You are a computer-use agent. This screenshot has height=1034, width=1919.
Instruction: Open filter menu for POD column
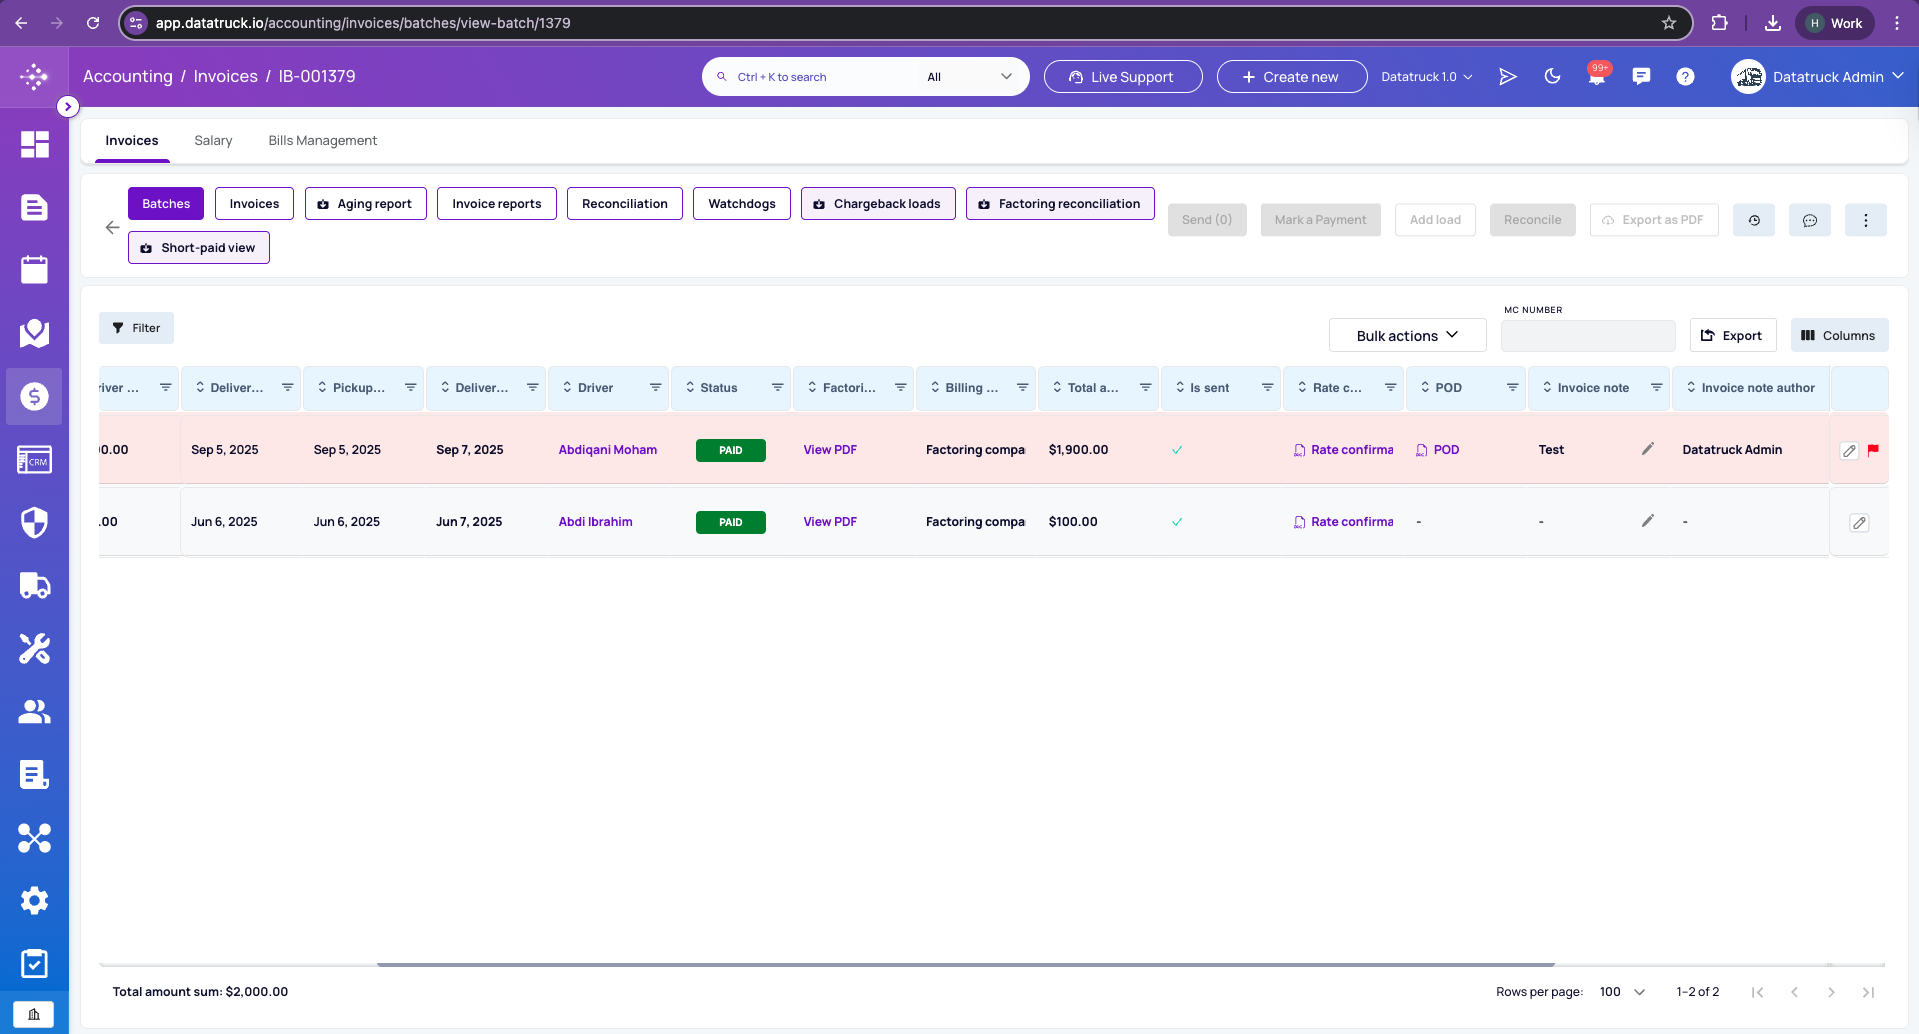coord(1513,388)
